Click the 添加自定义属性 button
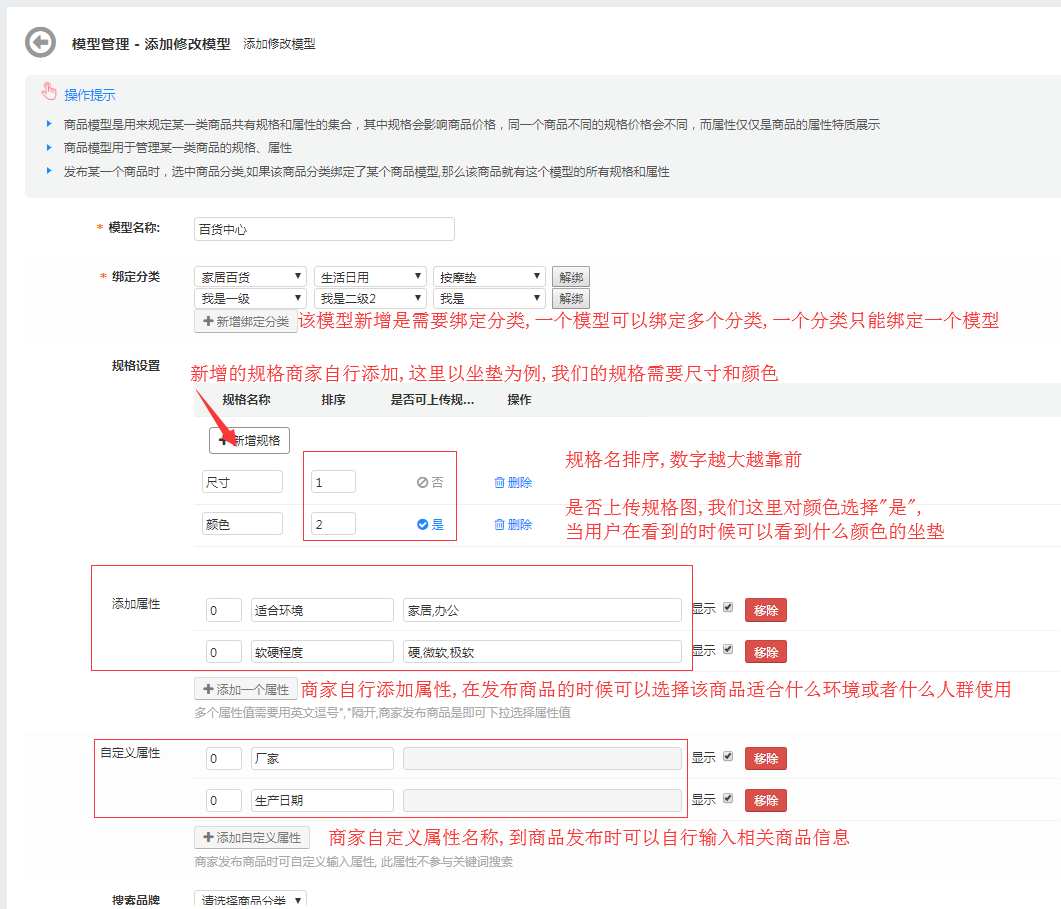Screen dimensions: 1061x909 tap(252, 837)
